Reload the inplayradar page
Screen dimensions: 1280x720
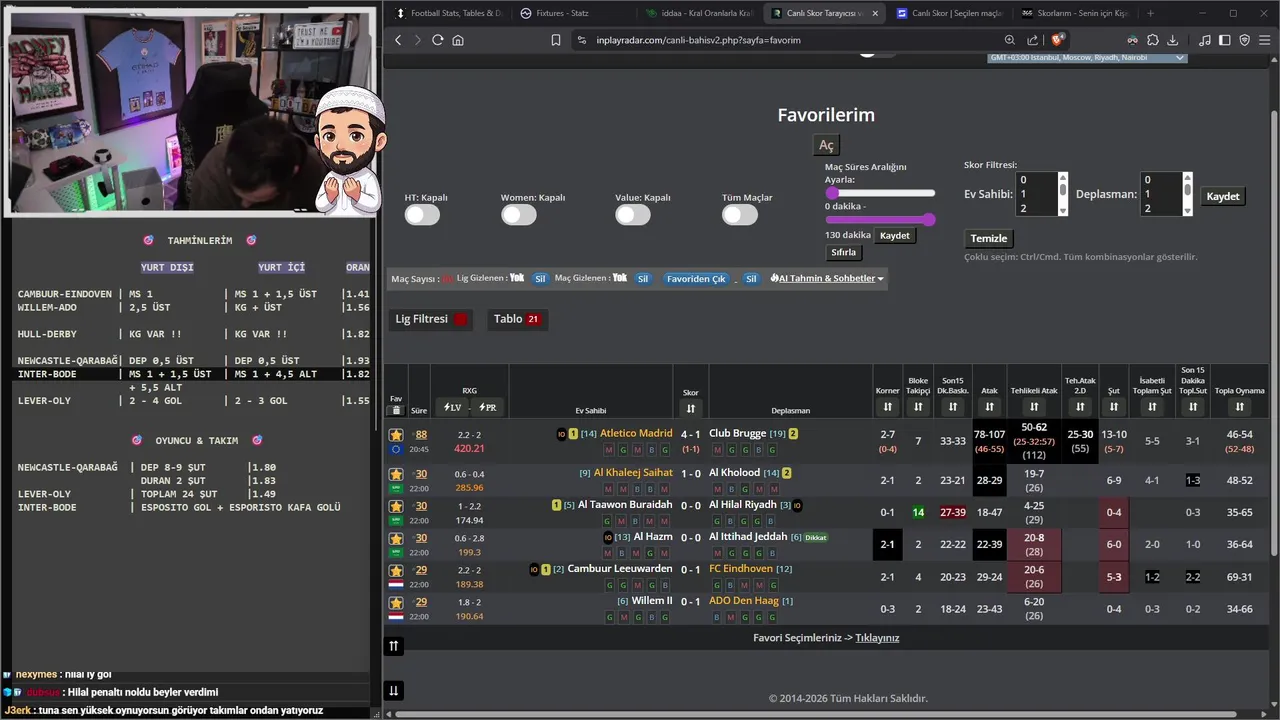pyautogui.click(x=437, y=40)
